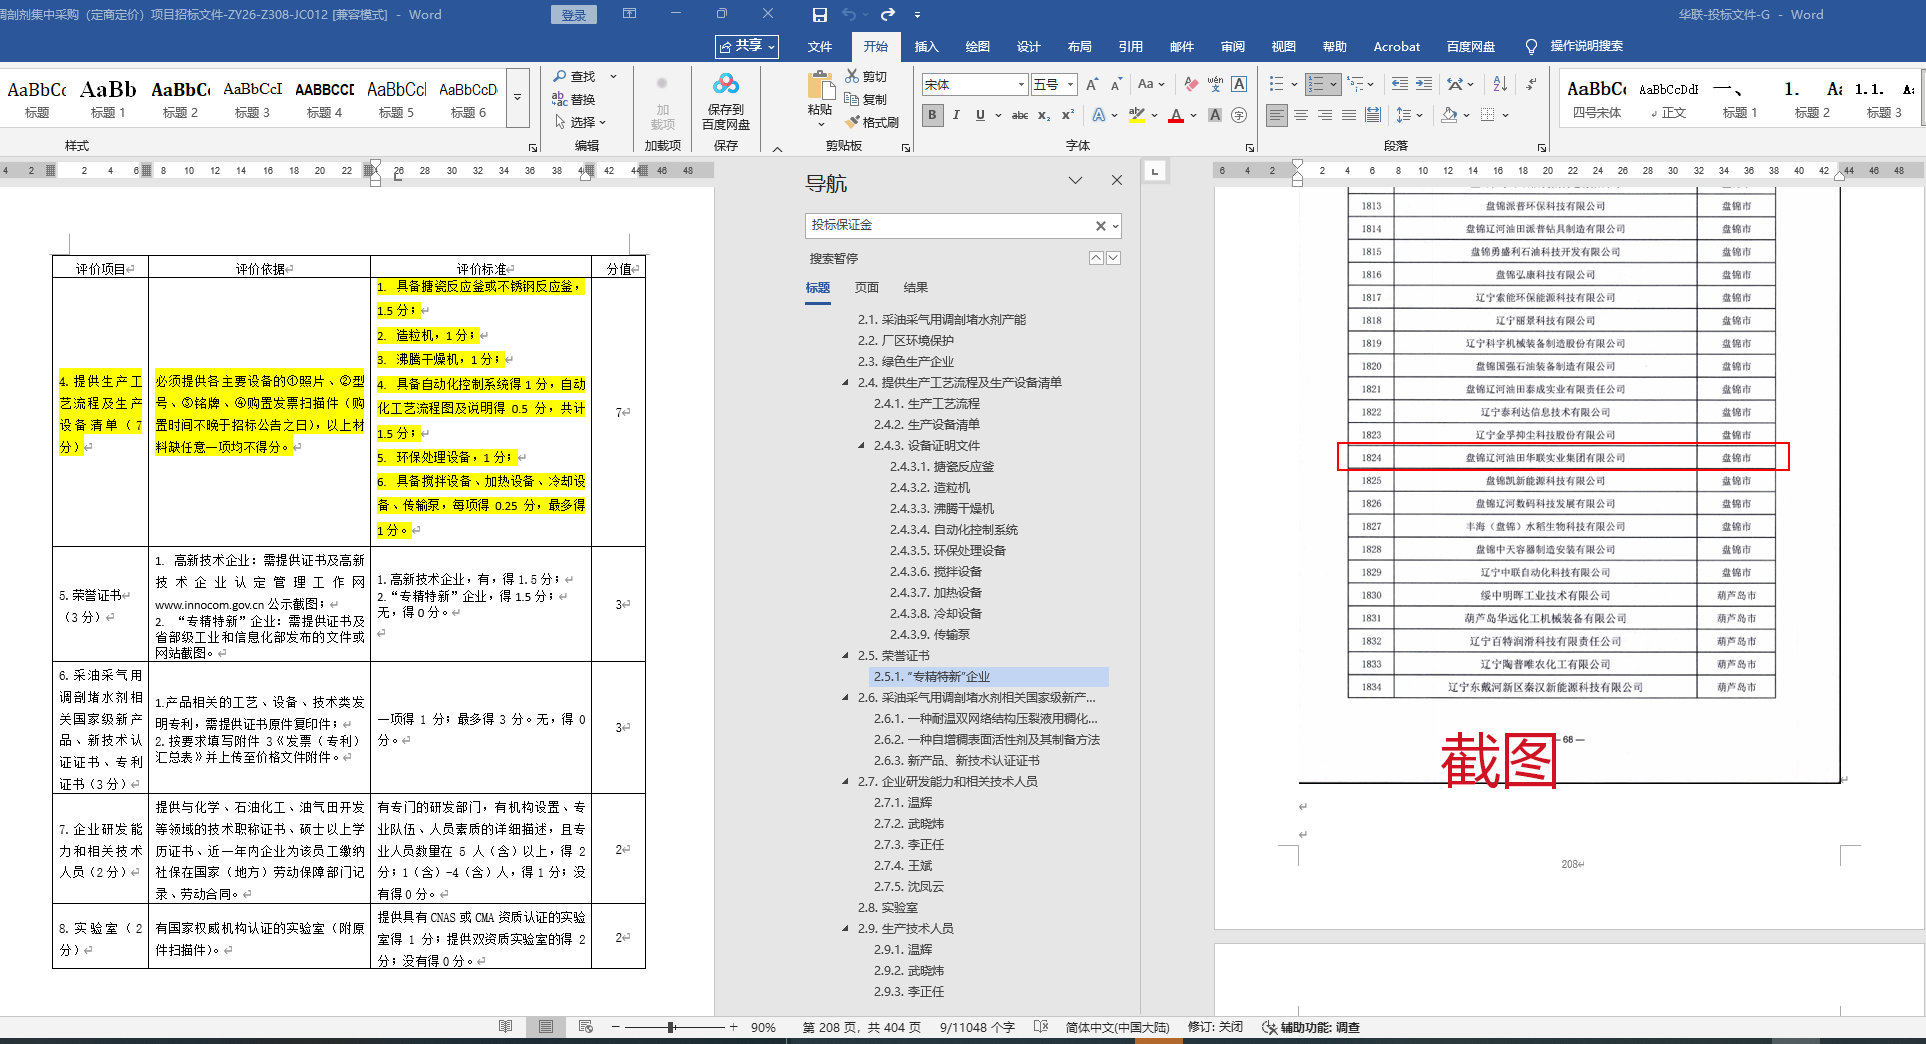Save to Baidu Netdisk cloud icon

726,102
